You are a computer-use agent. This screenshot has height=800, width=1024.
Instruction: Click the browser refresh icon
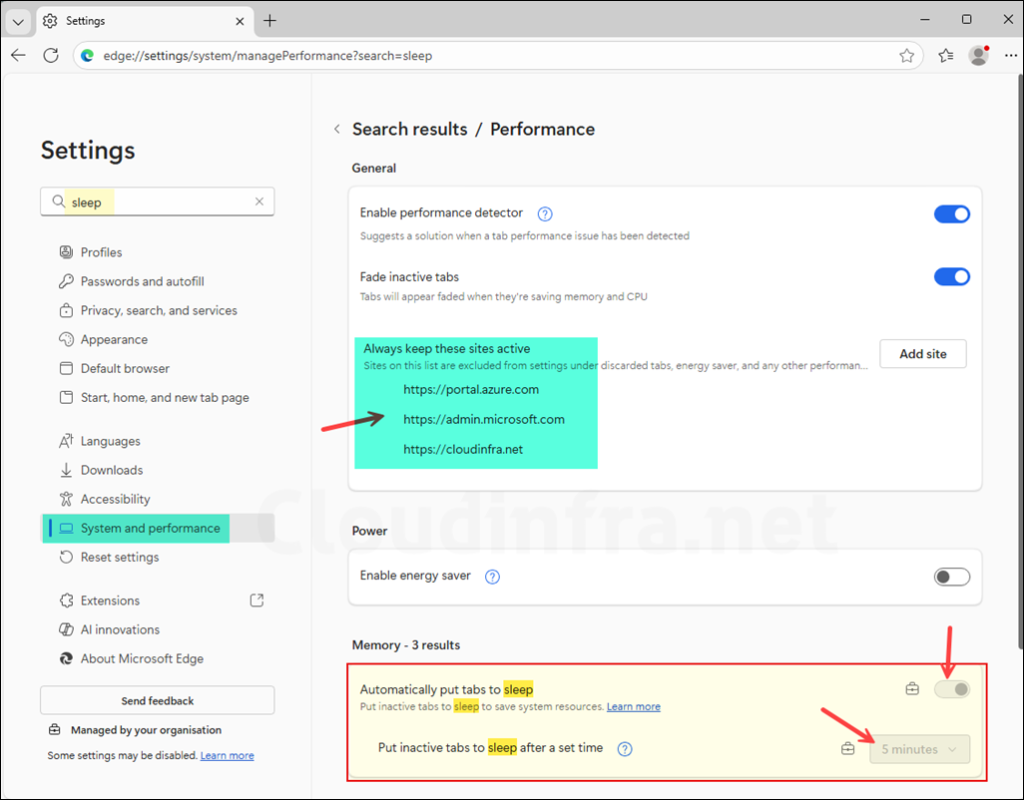click(51, 56)
